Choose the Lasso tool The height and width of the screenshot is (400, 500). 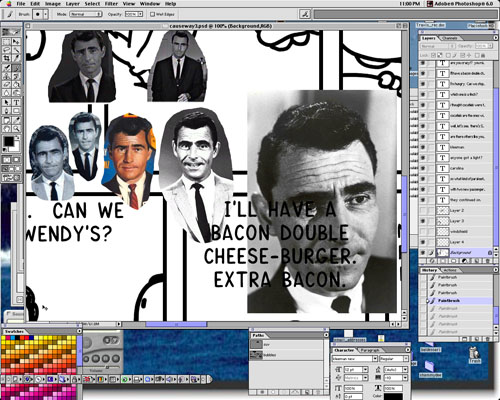click(6, 50)
